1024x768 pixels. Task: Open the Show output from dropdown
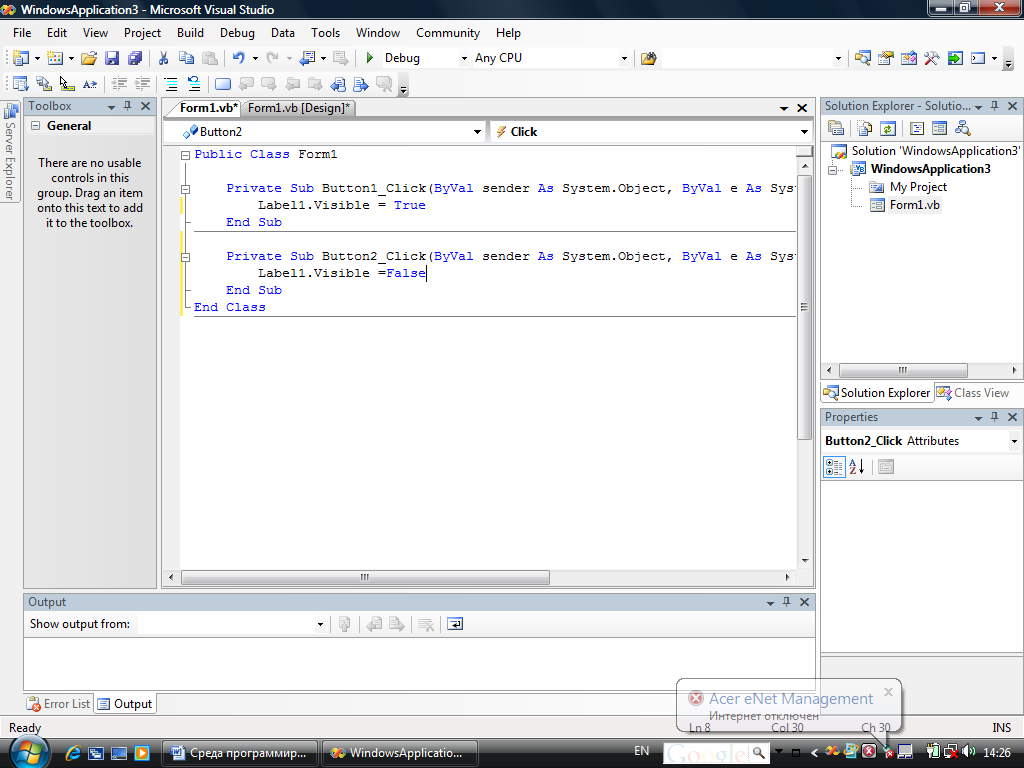[x=320, y=624]
